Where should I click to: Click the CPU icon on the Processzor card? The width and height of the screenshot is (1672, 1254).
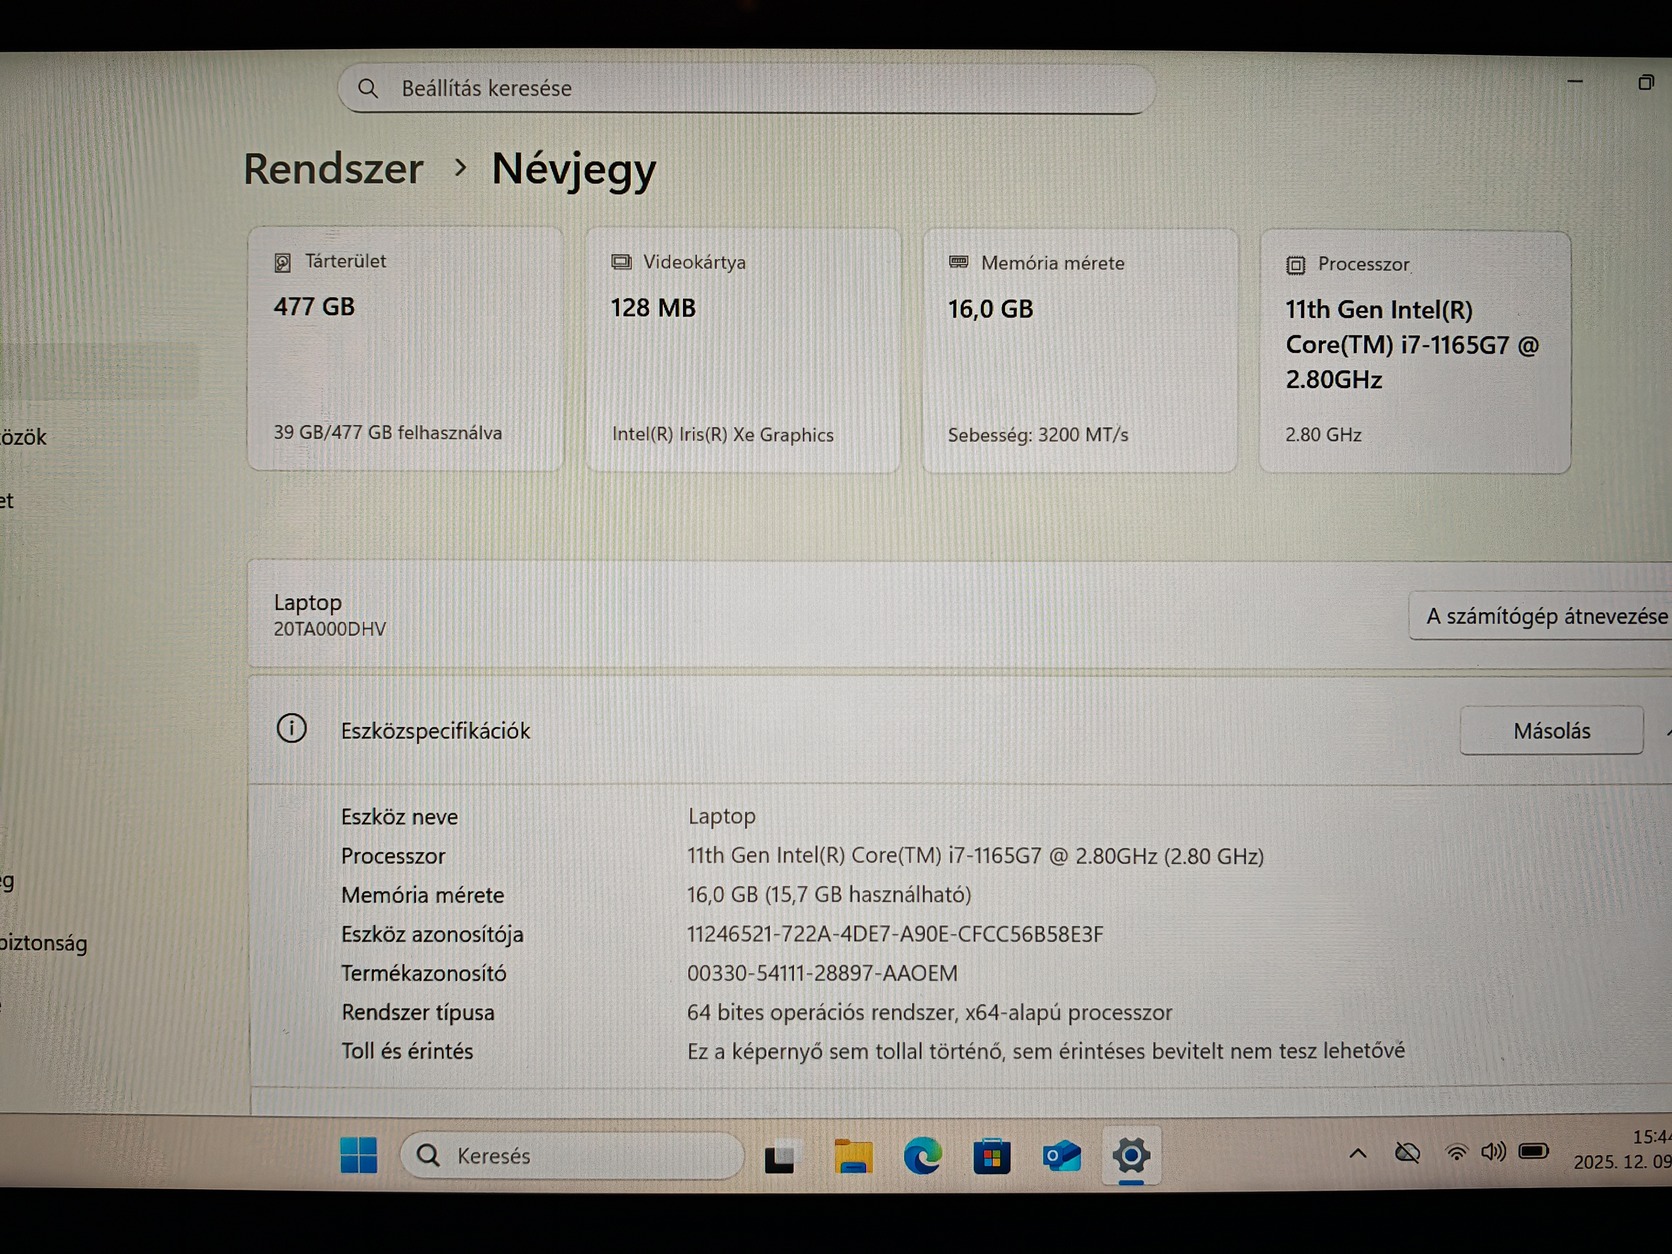1296,265
